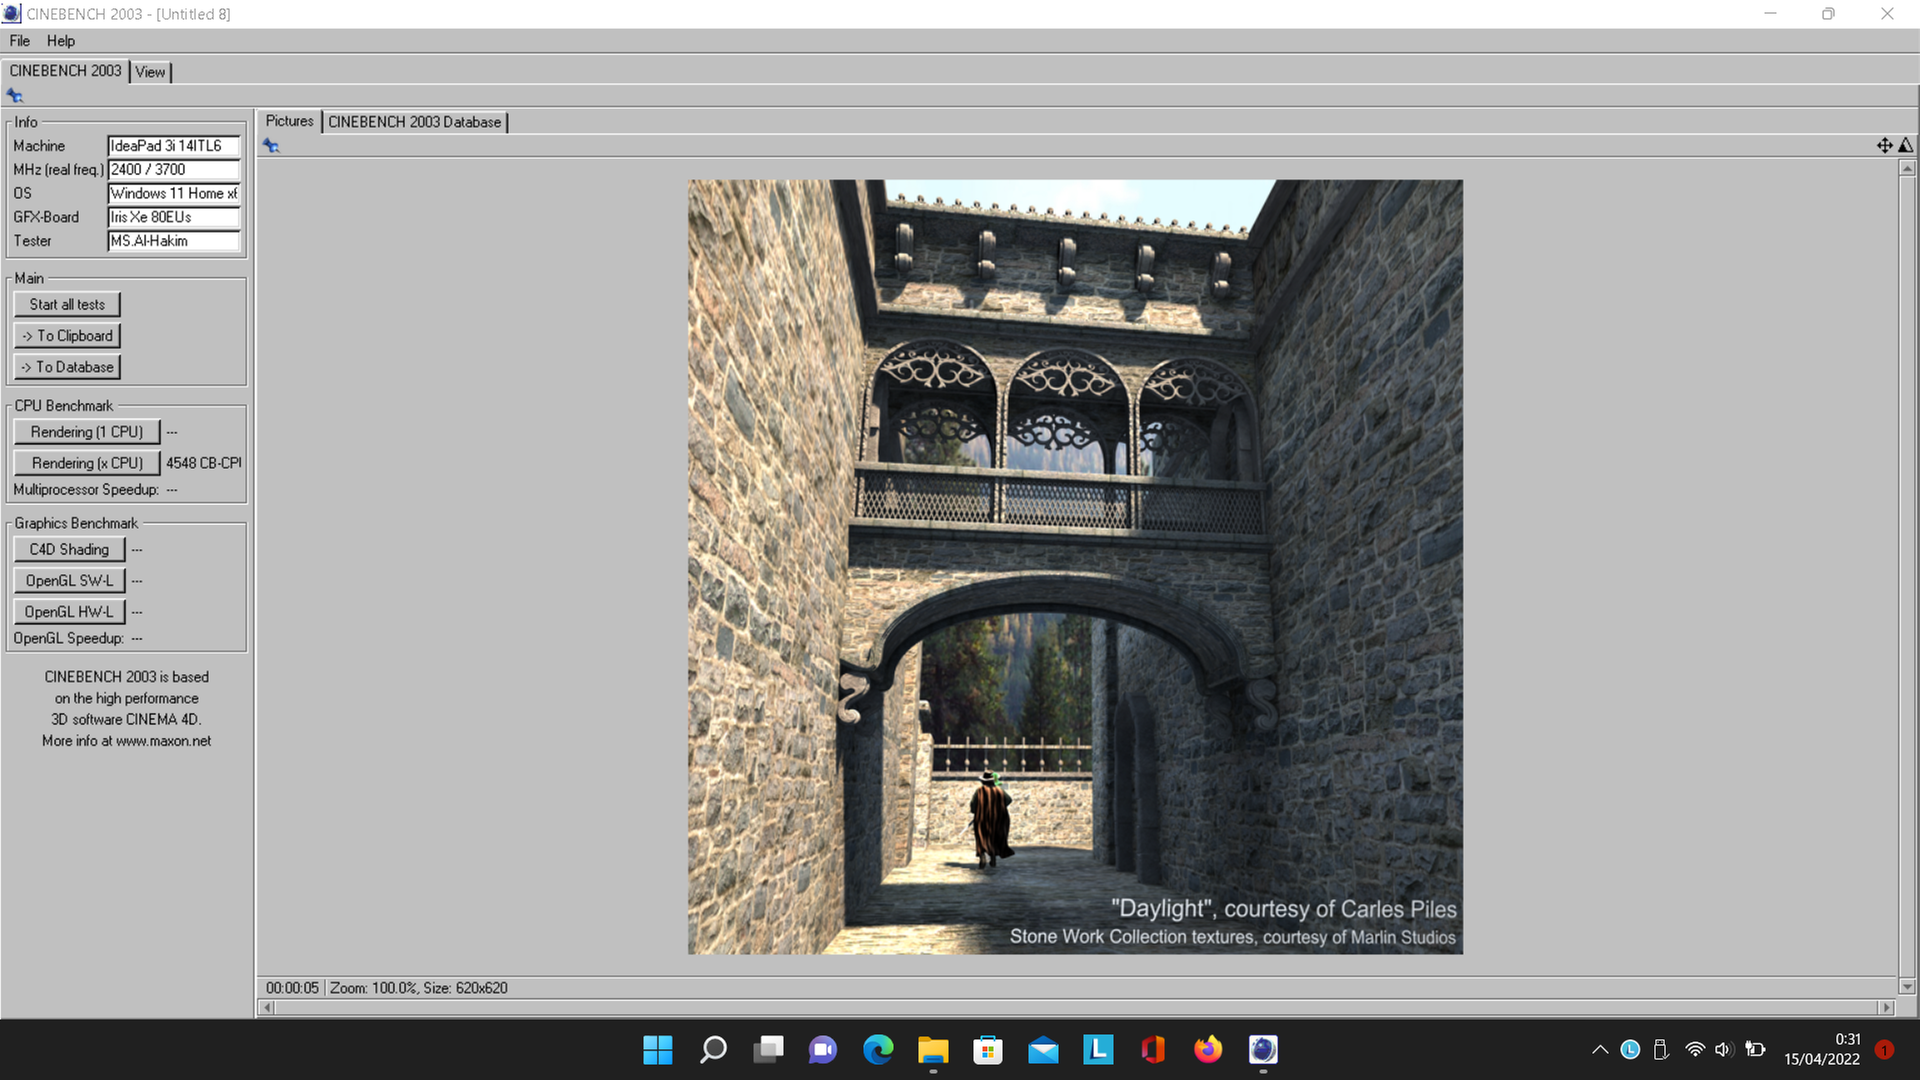Run the Rendering (1 CPU) benchmark
Viewport: 1920px width, 1080px height.
[x=87, y=432]
